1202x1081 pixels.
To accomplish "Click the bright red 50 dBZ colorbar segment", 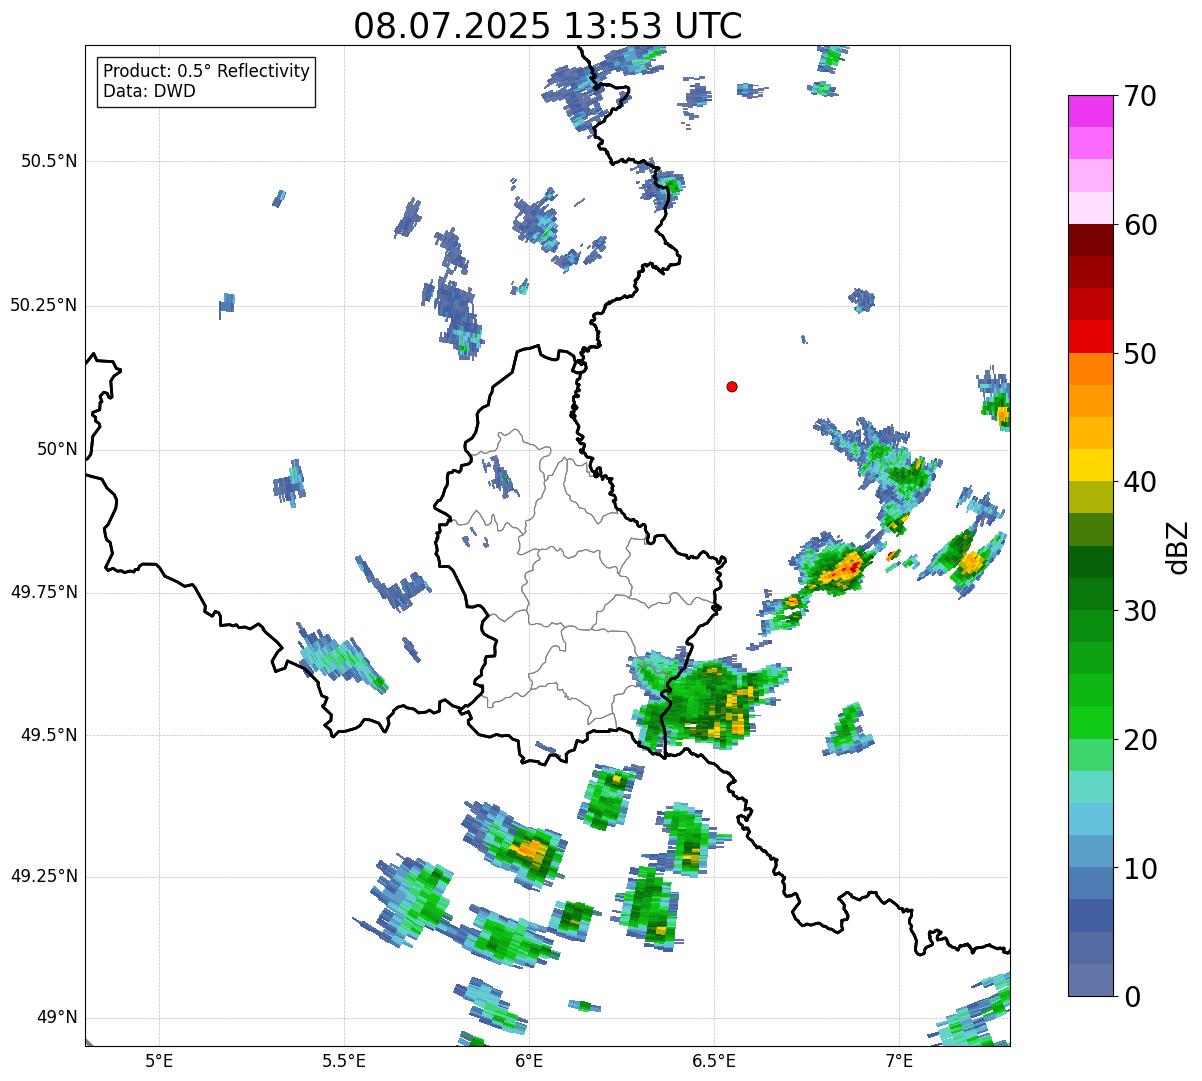I will tap(1090, 337).
